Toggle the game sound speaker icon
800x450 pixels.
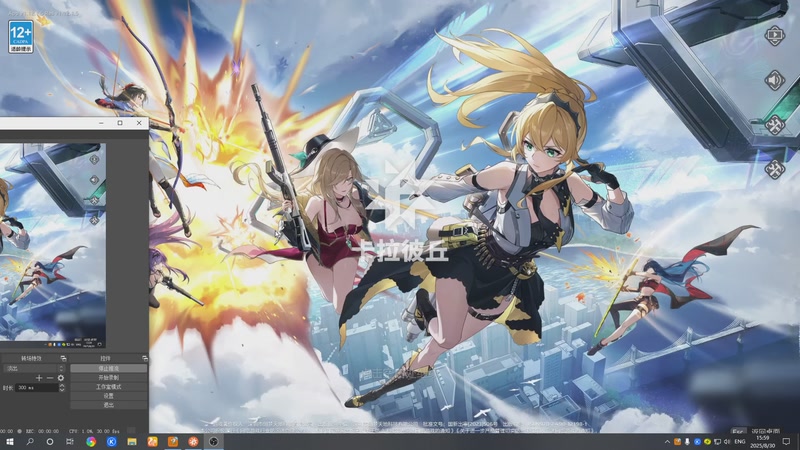click(x=774, y=80)
